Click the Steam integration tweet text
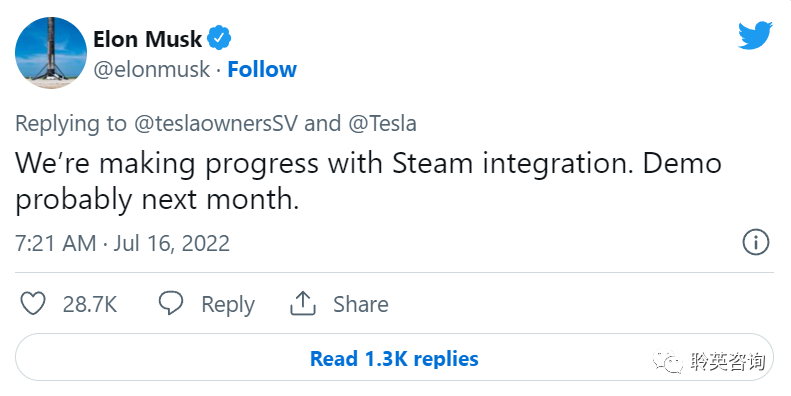 tap(368, 181)
